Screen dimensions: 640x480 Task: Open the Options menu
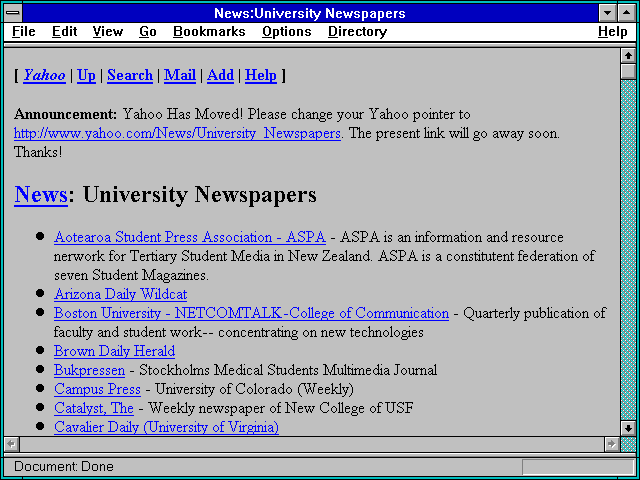(287, 32)
